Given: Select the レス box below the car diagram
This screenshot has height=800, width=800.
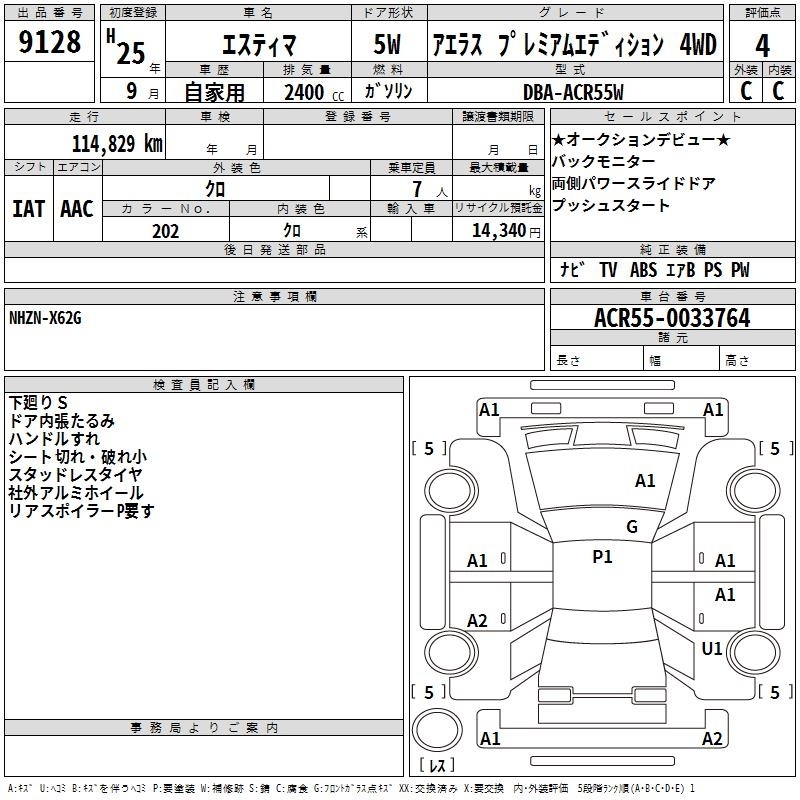Looking at the screenshot, I should pos(437,765).
